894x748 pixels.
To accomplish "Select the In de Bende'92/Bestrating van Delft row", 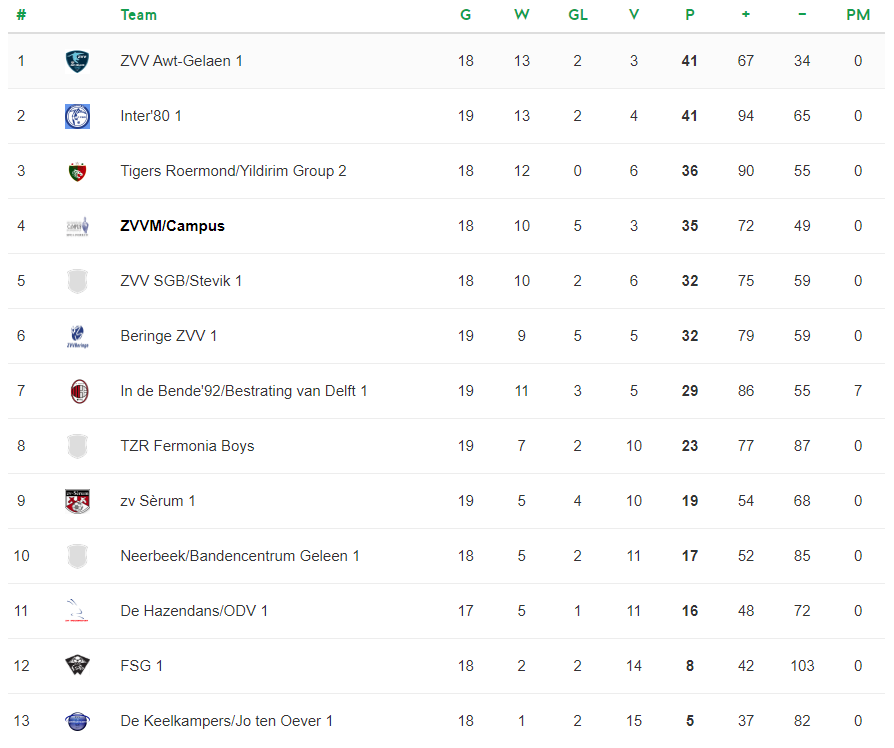I will click(446, 391).
